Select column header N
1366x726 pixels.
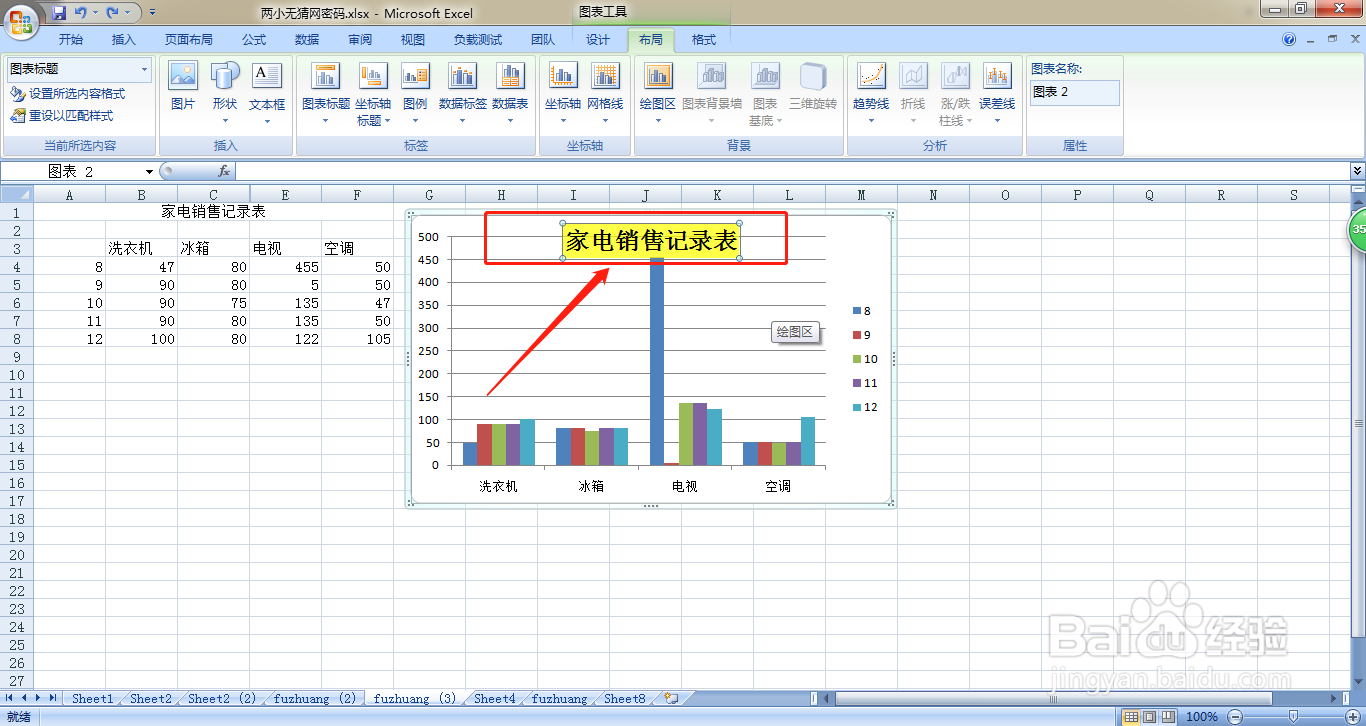(933, 195)
